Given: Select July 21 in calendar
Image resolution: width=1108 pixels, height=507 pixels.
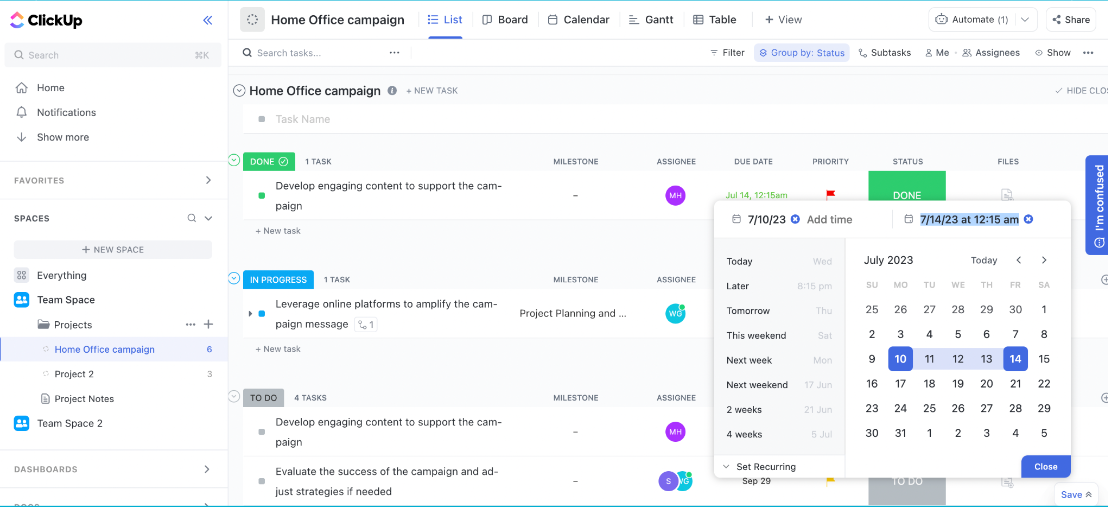Looking at the screenshot, I should coord(1015,383).
